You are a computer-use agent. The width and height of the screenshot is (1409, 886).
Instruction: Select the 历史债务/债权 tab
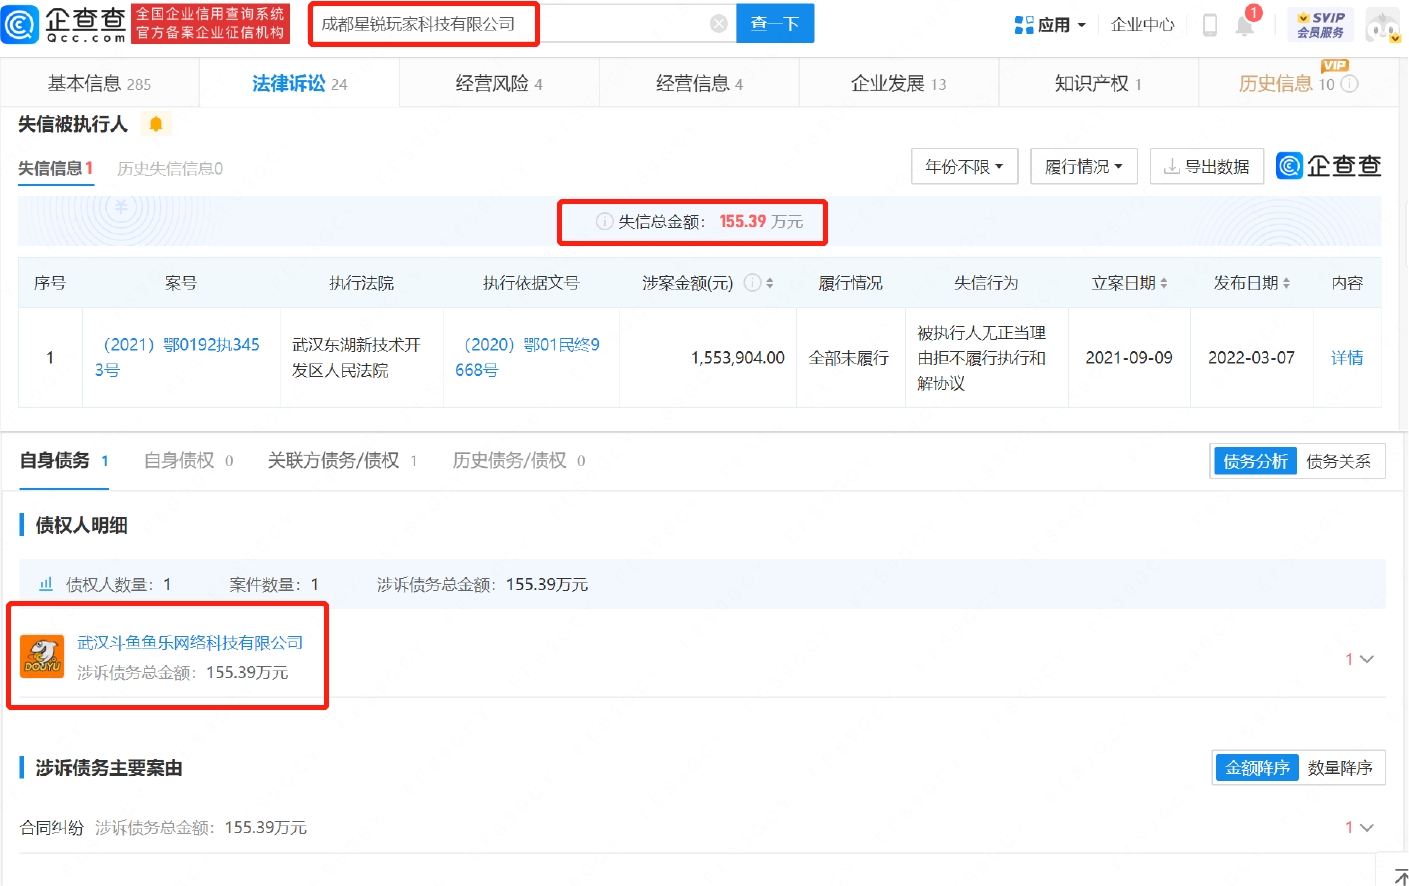pos(519,460)
